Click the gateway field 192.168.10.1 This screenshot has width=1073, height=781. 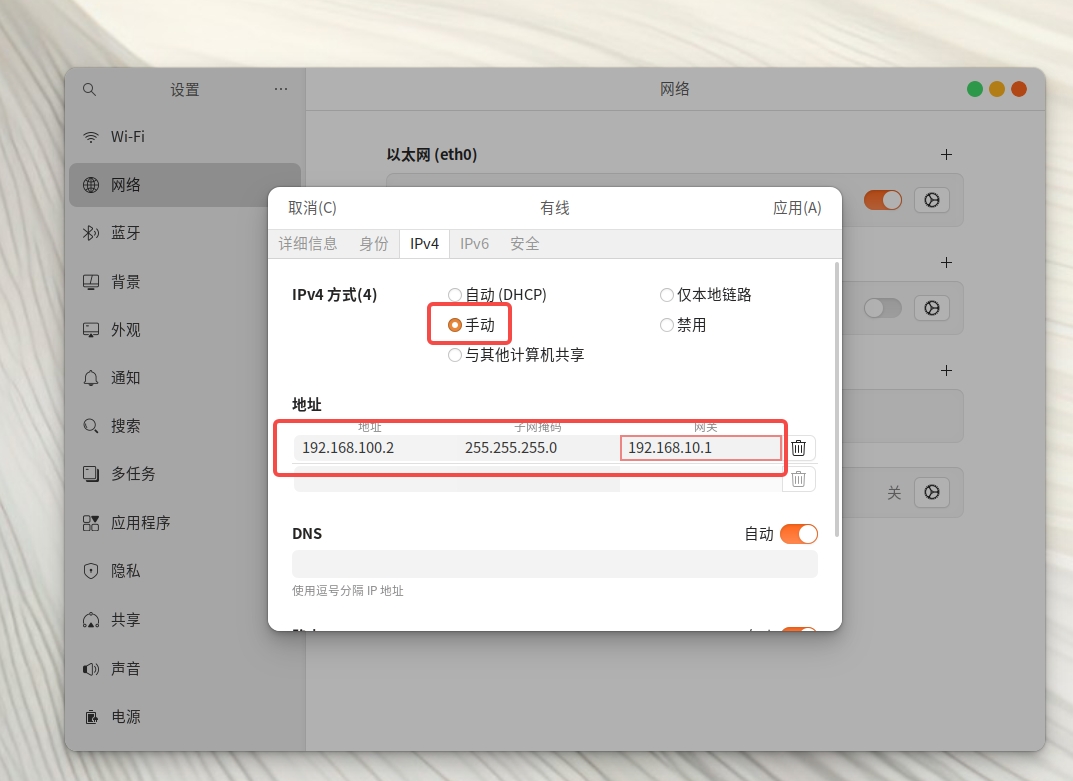[701, 448]
